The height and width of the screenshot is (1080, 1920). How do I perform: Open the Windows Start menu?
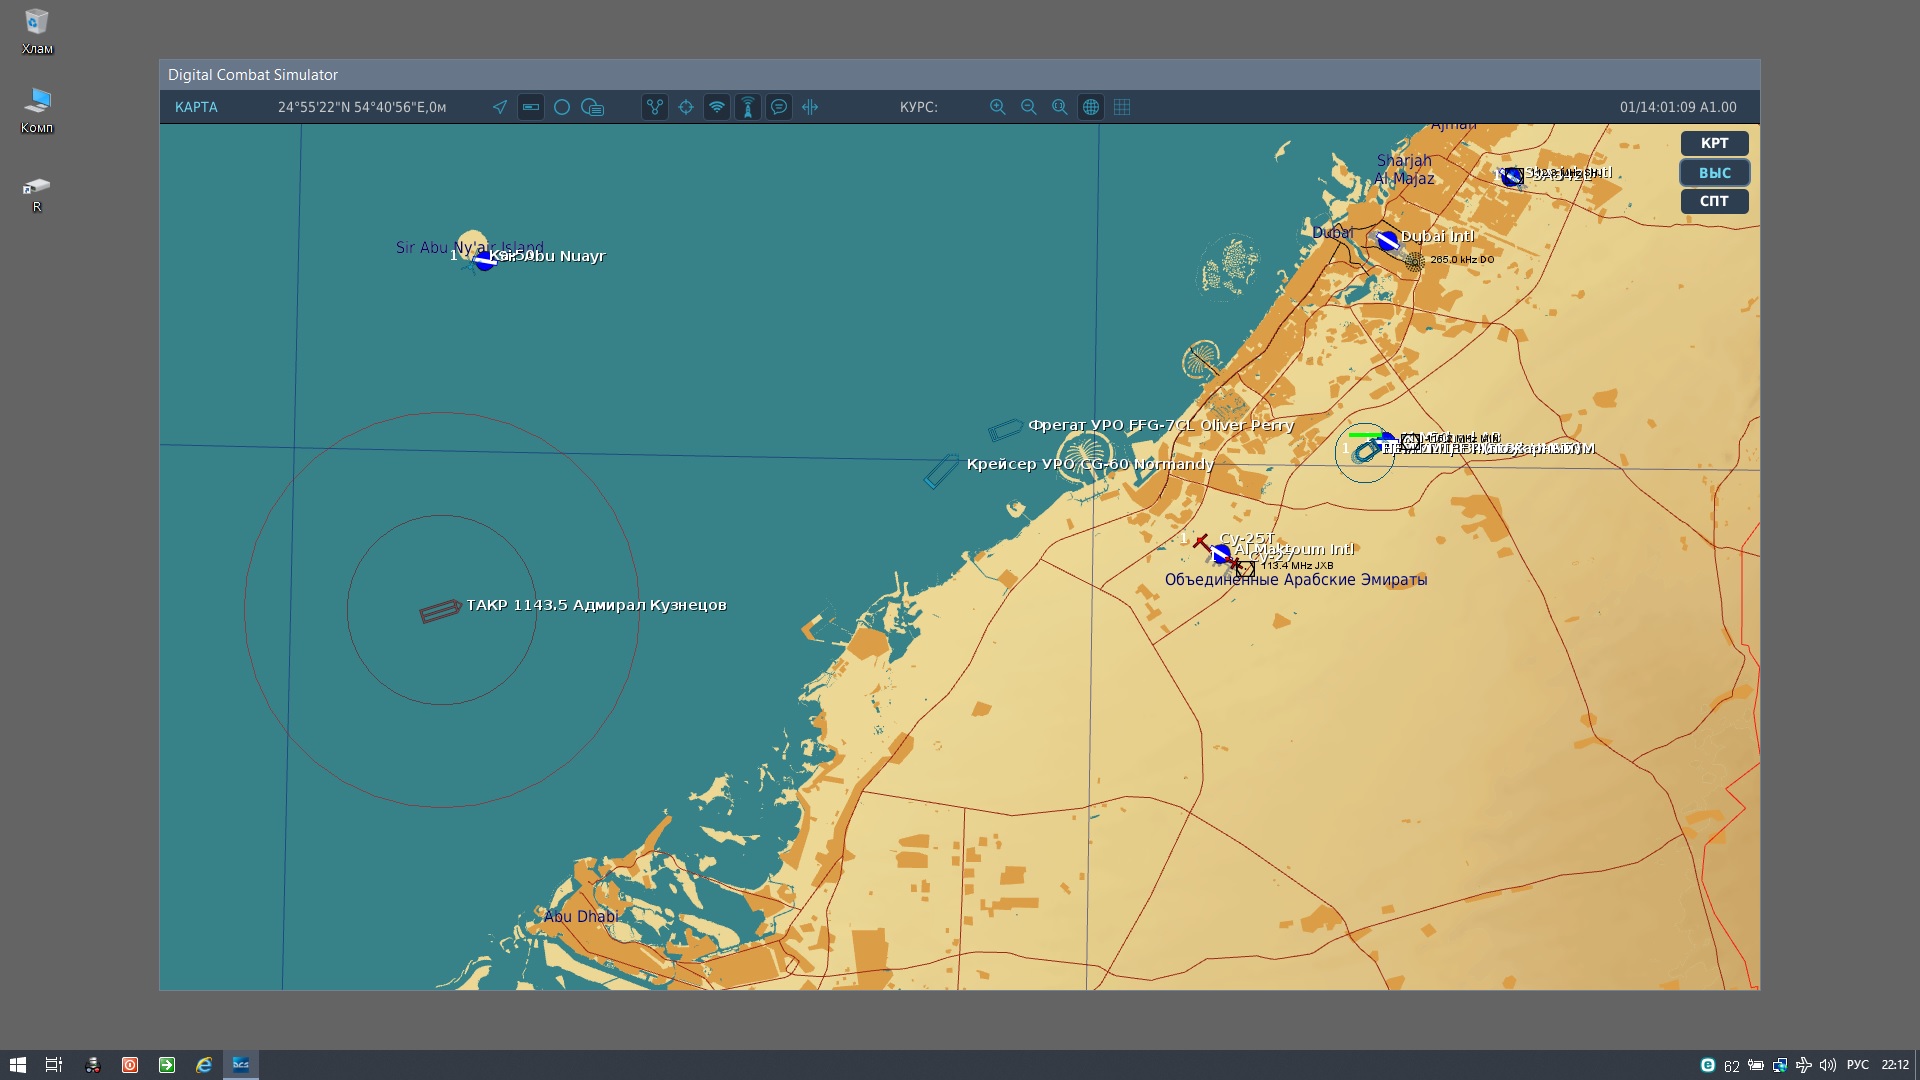(17, 1065)
